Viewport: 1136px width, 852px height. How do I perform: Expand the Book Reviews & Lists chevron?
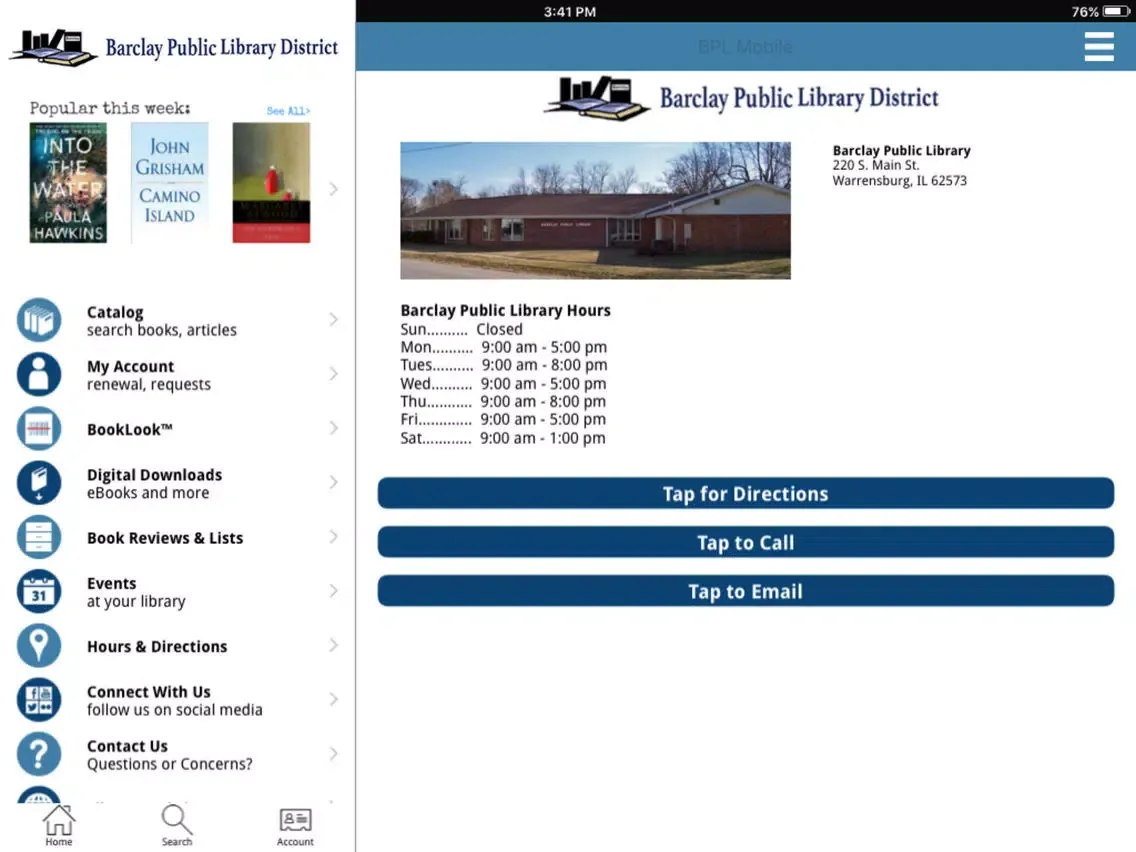333,537
